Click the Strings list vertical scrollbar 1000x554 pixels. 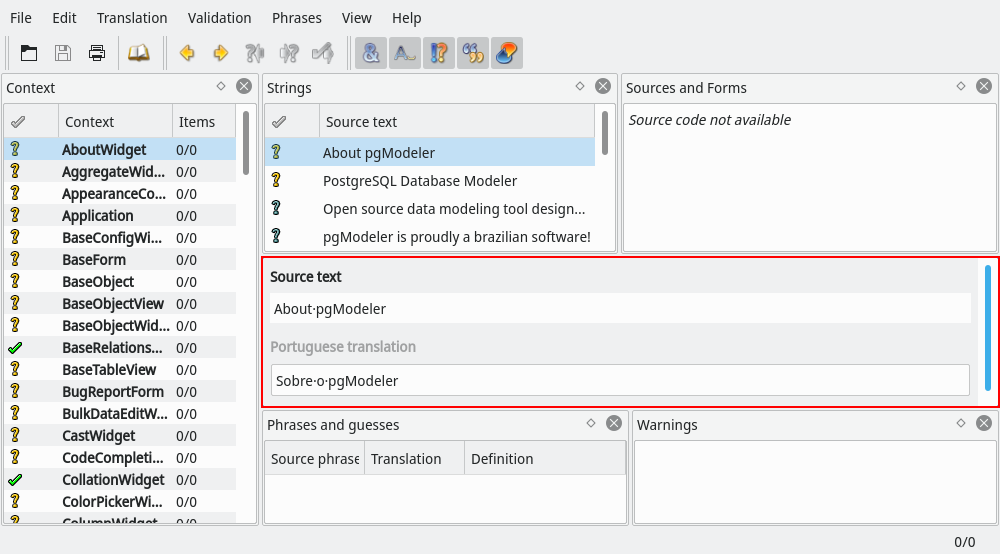point(605,132)
